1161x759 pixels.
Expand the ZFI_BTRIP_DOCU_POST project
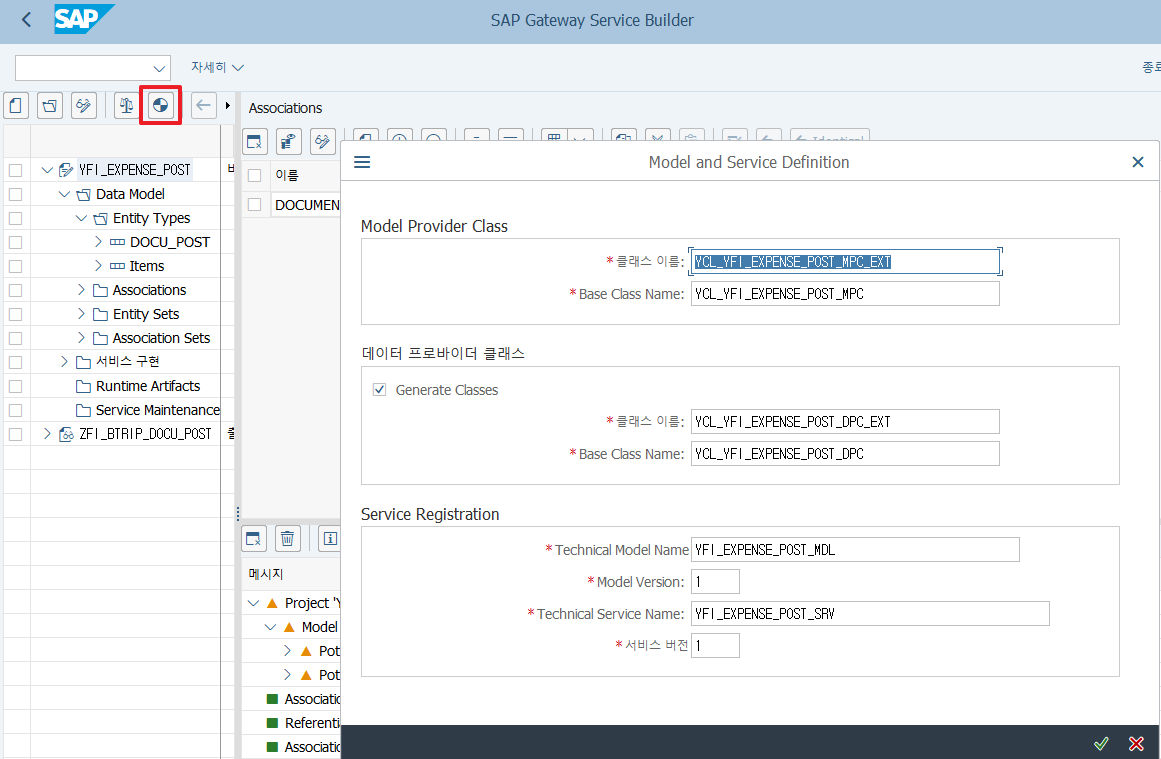[47, 434]
